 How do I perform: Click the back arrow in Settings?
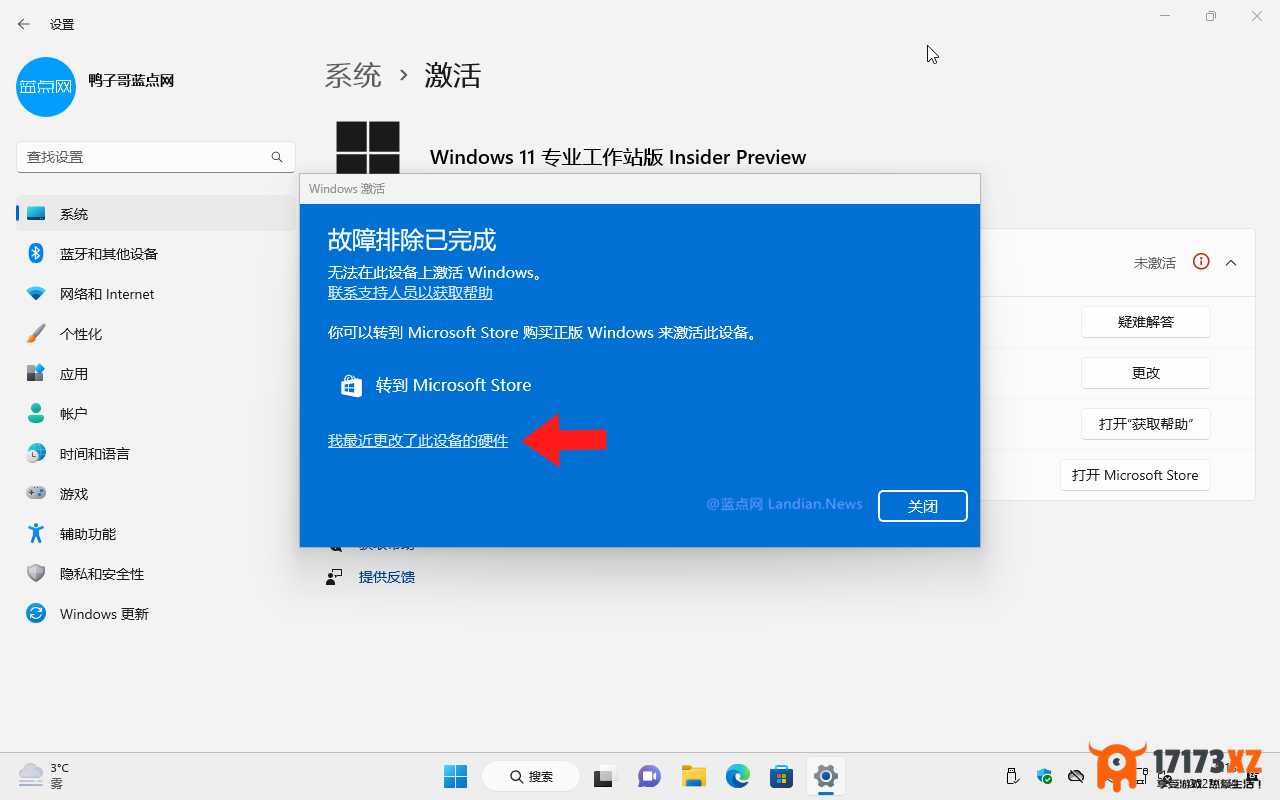pyautogui.click(x=24, y=24)
